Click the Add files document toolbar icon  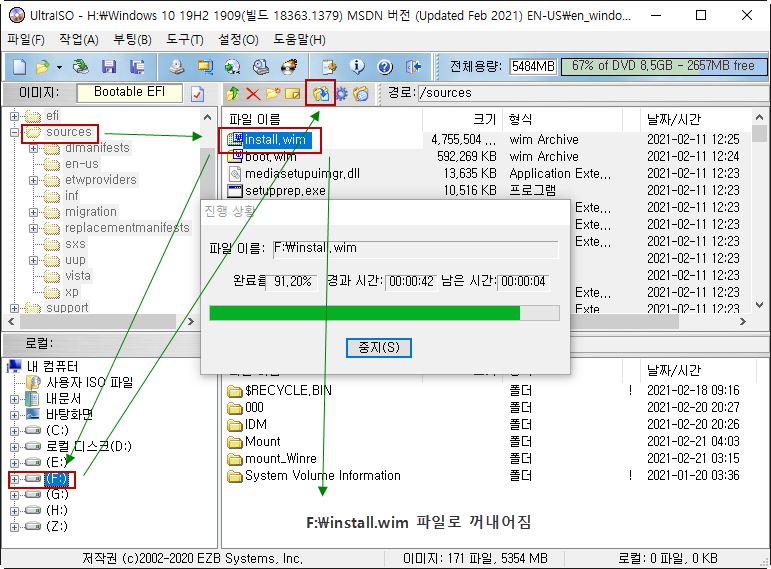click(329, 66)
